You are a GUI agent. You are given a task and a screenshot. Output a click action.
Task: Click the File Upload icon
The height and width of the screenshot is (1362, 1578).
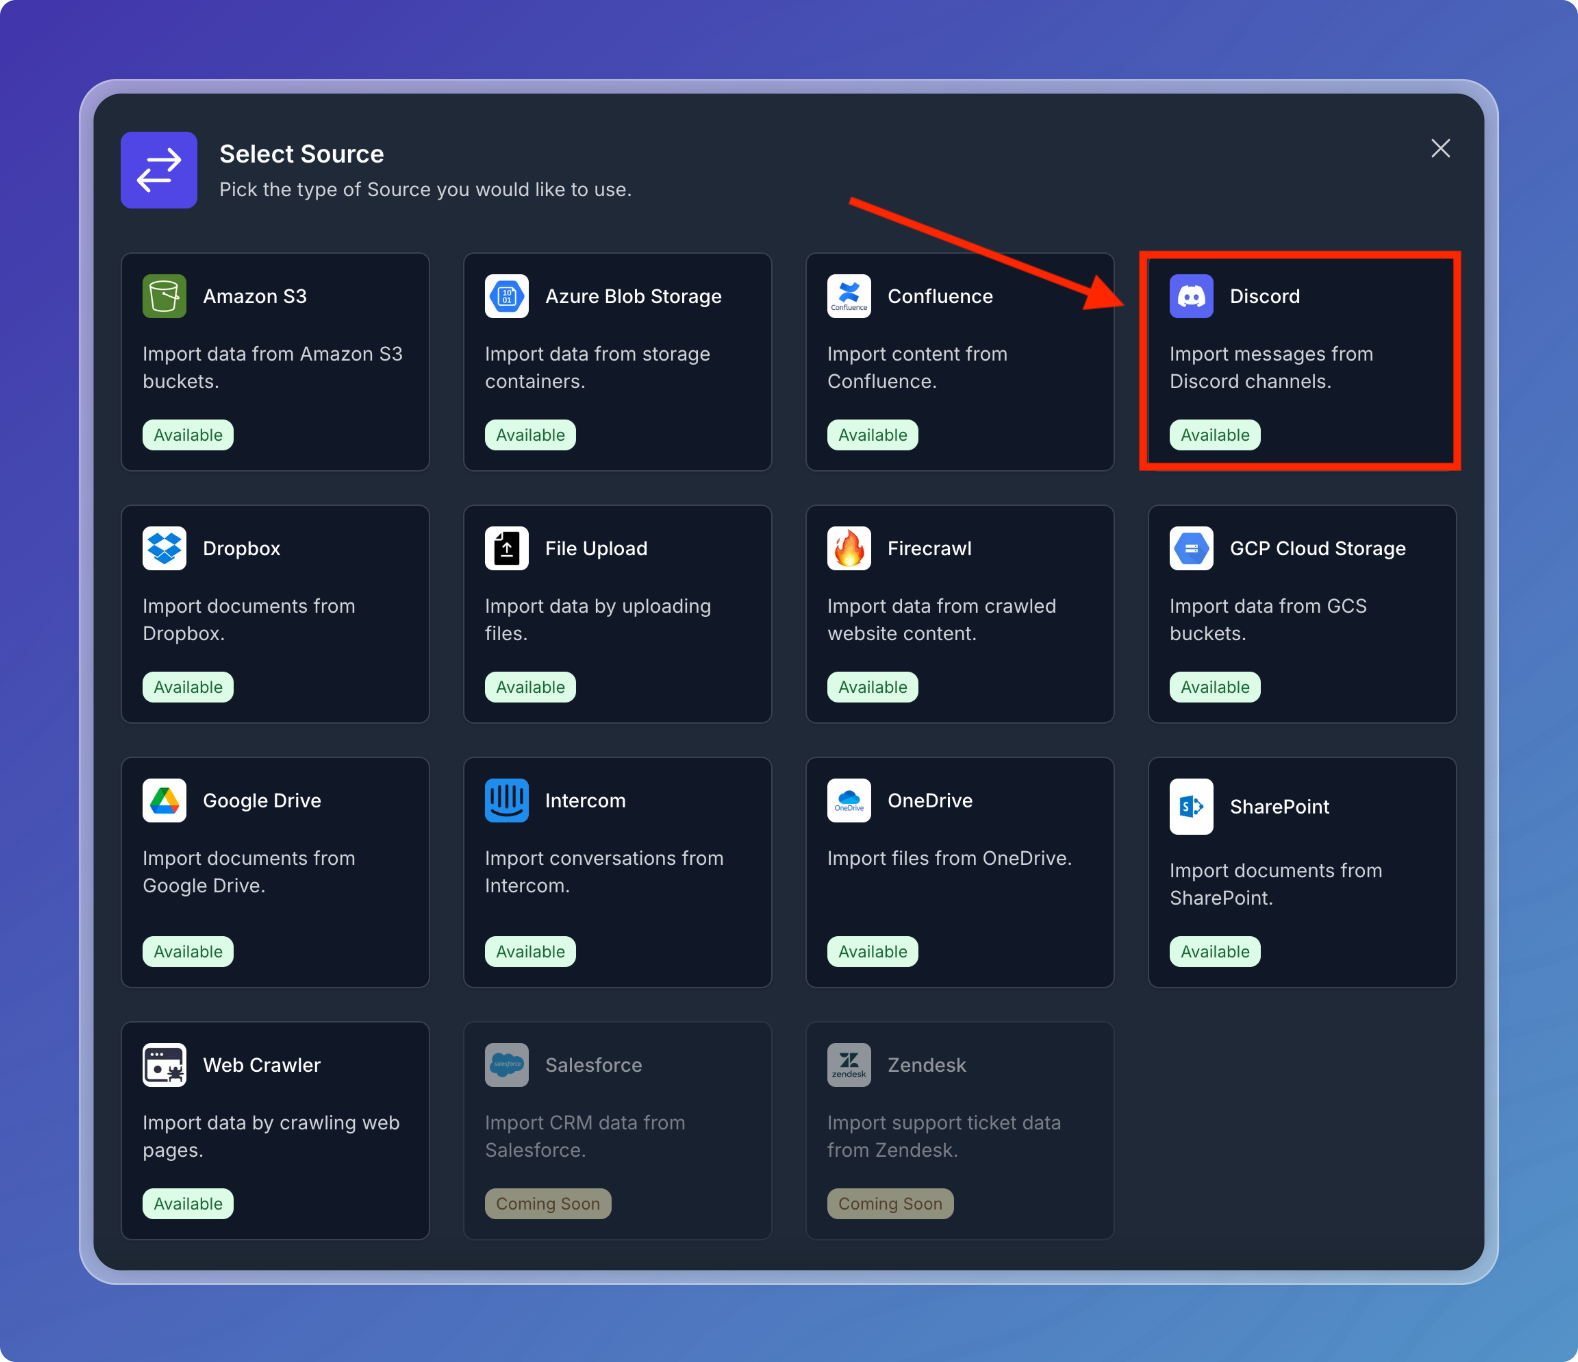[507, 548]
